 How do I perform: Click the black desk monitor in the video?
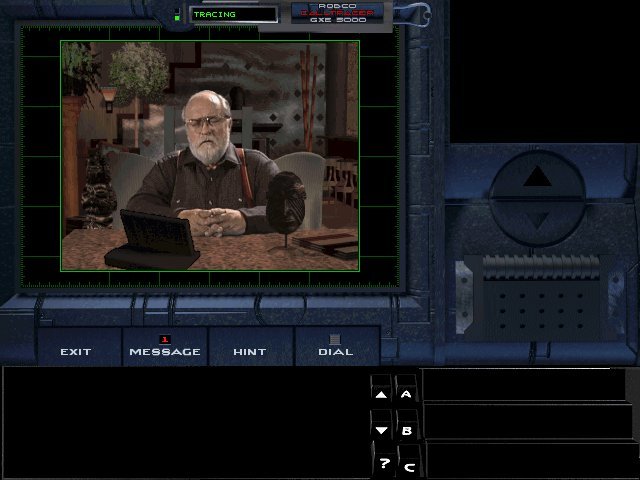152,240
